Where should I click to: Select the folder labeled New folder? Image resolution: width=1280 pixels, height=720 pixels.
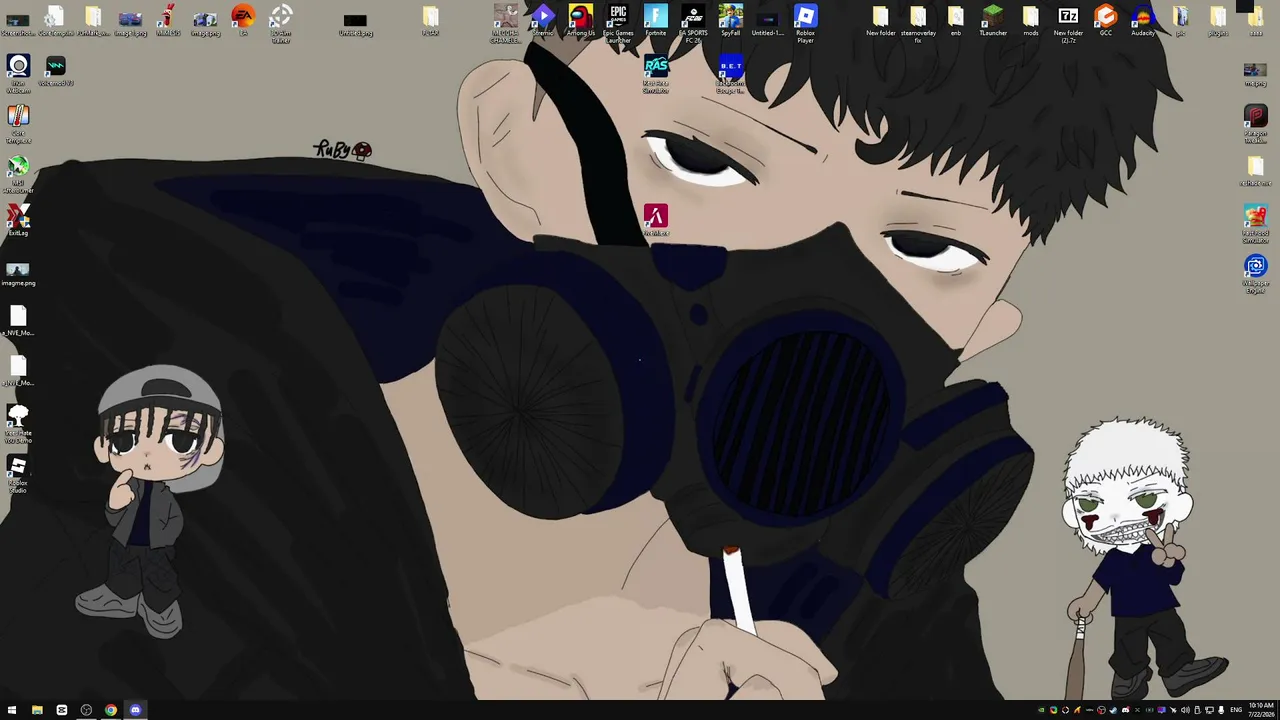pos(880,20)
